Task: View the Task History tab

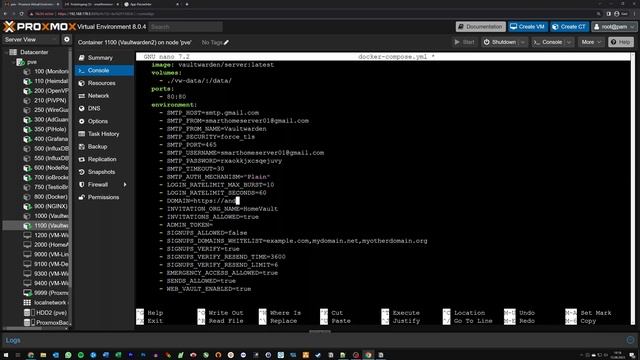Action: pos(103,134)
